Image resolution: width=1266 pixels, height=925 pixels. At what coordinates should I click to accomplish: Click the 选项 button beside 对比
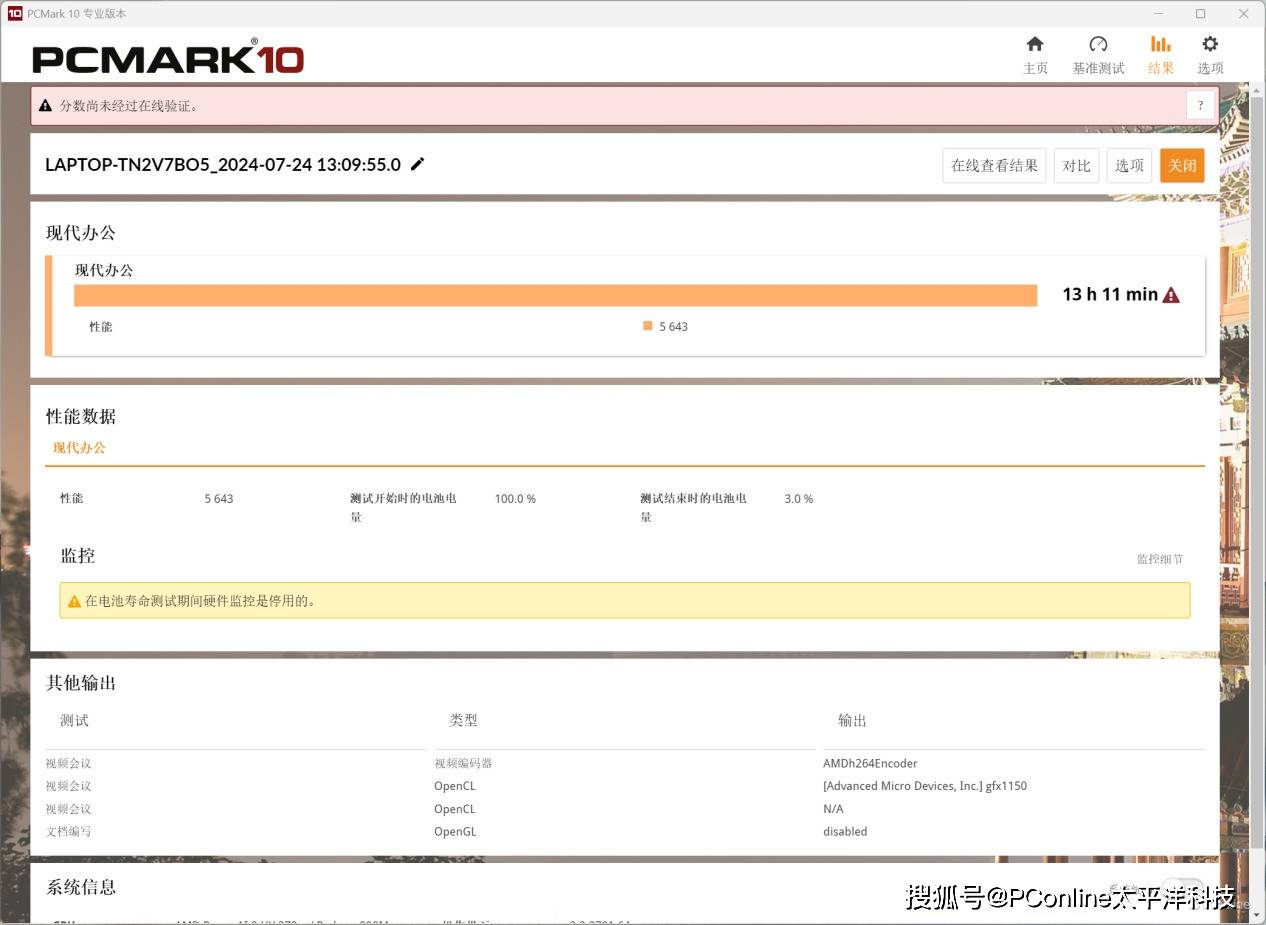tap(1129, 166)
